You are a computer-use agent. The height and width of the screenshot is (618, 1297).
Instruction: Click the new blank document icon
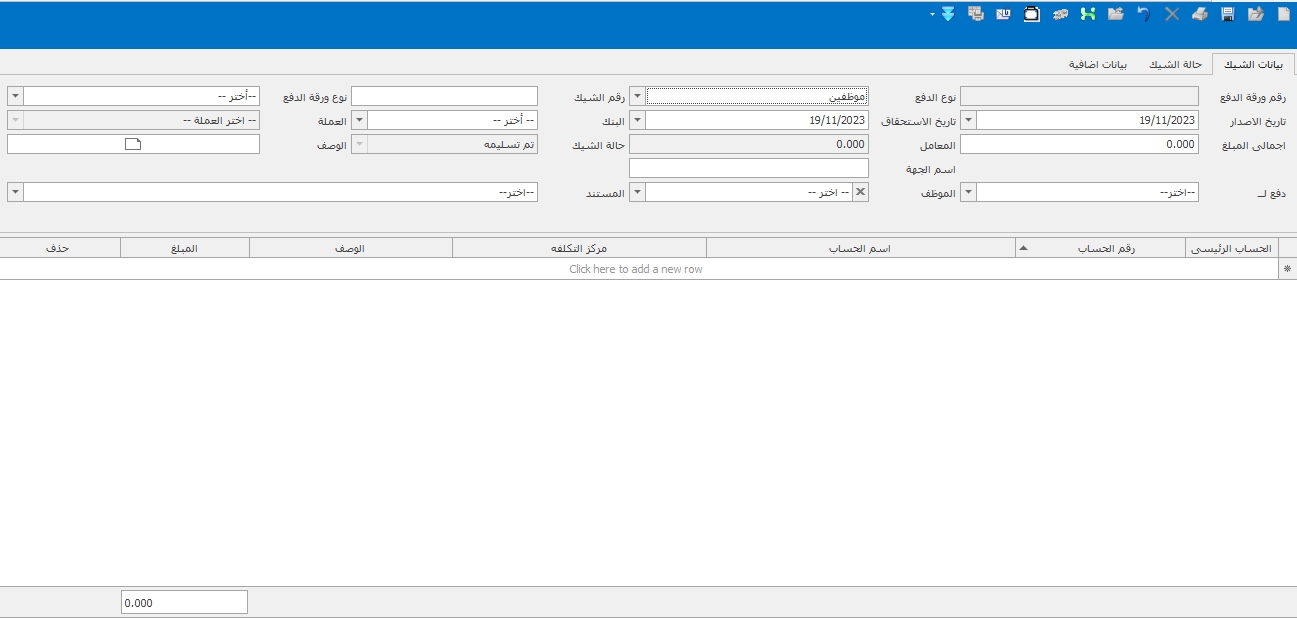click(1284, 14)
